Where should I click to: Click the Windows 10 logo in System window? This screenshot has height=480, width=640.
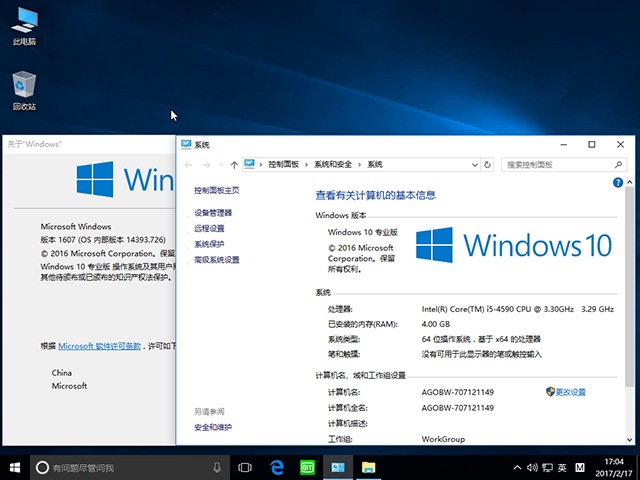tap(513, 245)
